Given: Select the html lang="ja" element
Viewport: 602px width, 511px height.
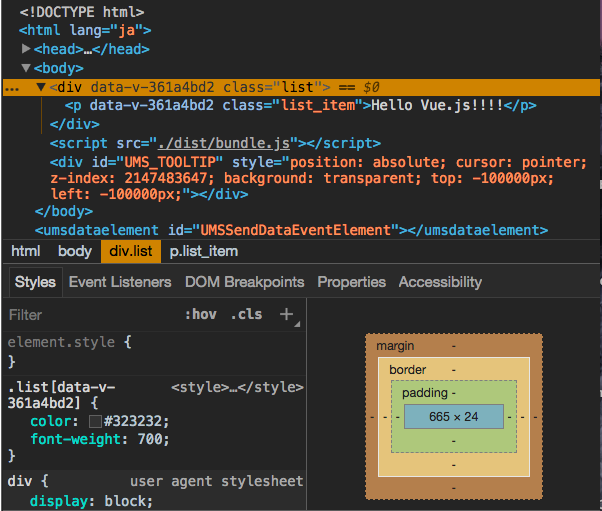Looking at the screenshot, I should point(85,30).
